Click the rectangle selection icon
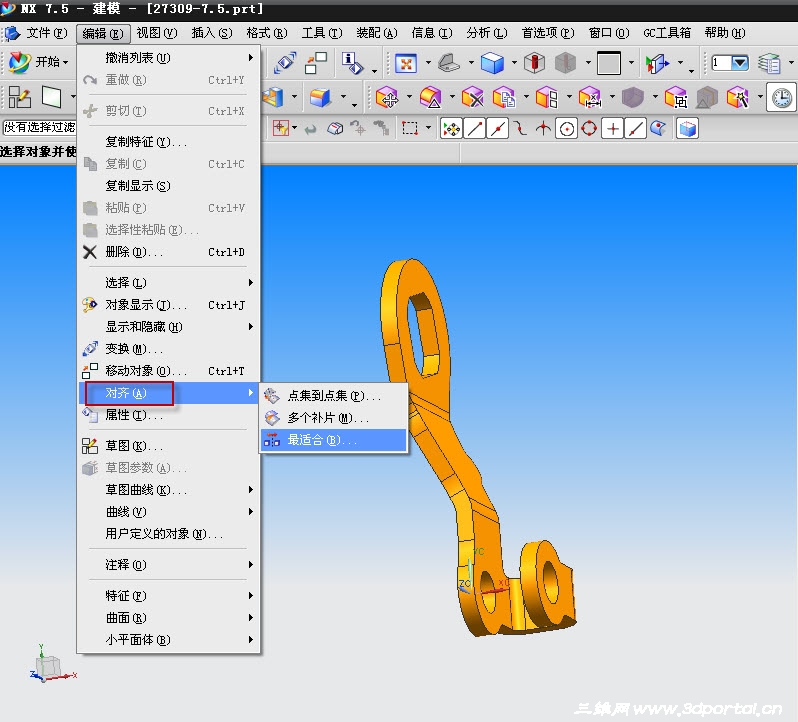This screenshot has height=722, width=798. point(410,128)
